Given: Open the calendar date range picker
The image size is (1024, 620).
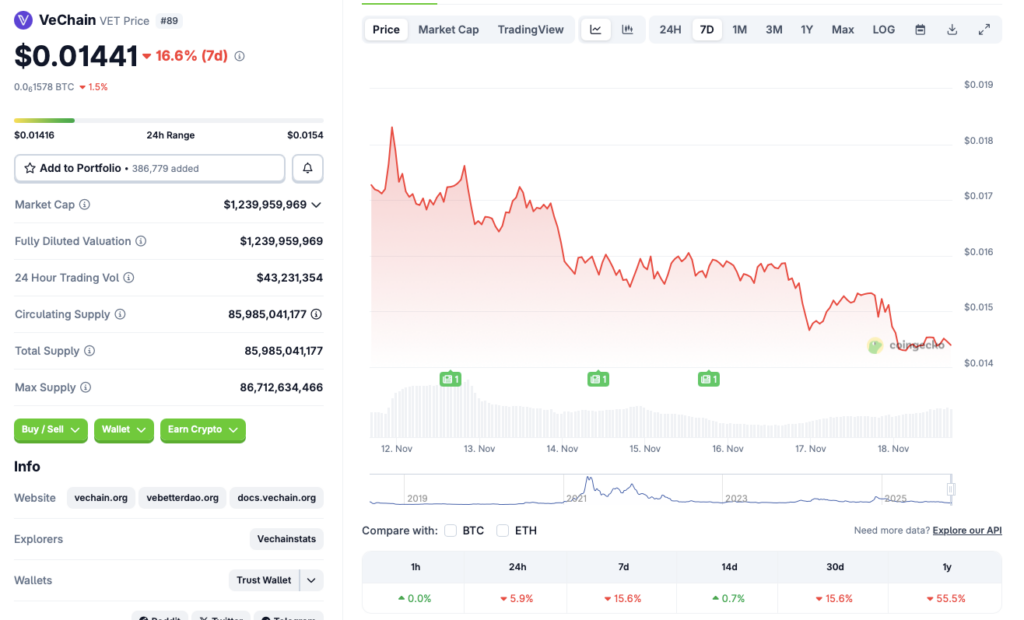Looking at the screenshot, I should (x=919, y=29).
